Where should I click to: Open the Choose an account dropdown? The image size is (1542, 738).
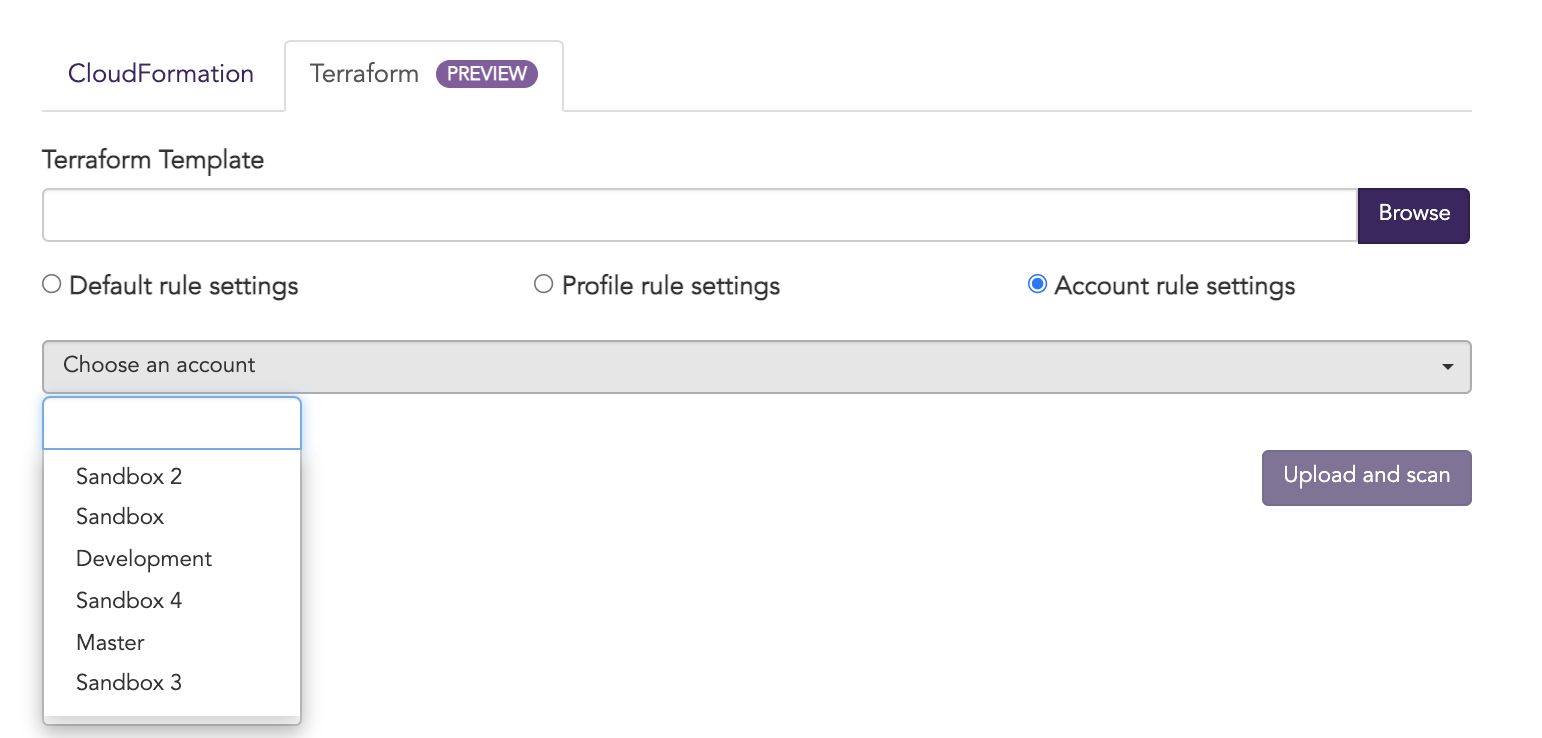coord(757,366)
